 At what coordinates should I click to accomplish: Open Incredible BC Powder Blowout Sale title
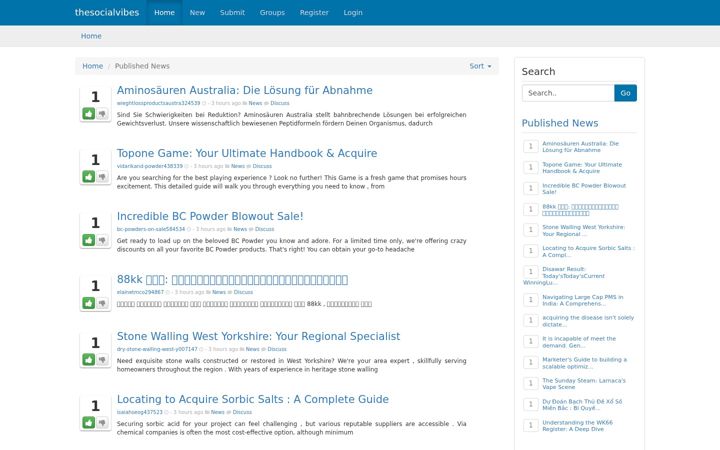[210, 216]
